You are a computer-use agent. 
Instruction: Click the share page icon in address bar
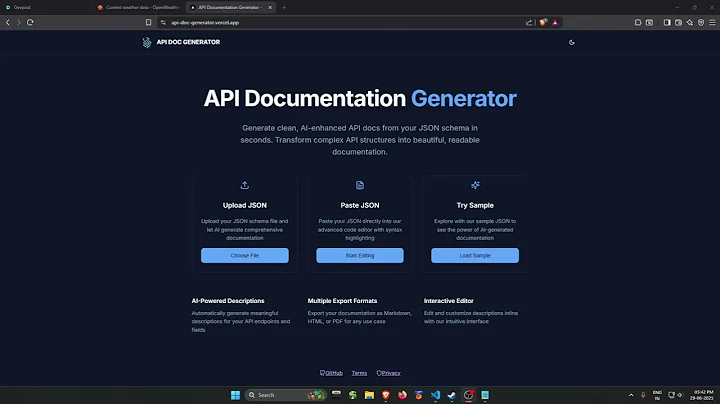pyautogui.click(x=529, y=22)
